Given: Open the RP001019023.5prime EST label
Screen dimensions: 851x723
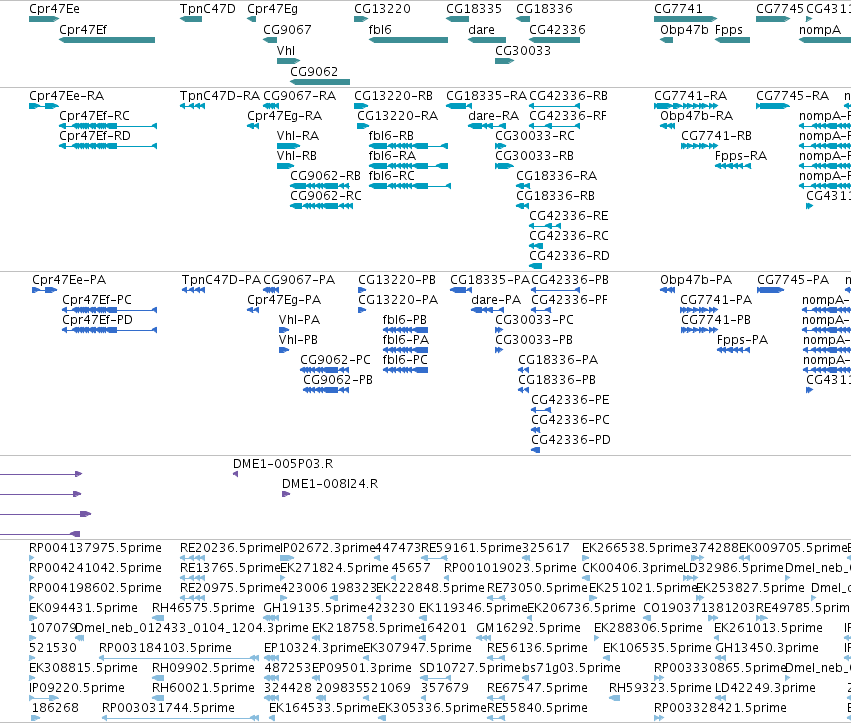Looking at the screenshot, I should point(510,568).
